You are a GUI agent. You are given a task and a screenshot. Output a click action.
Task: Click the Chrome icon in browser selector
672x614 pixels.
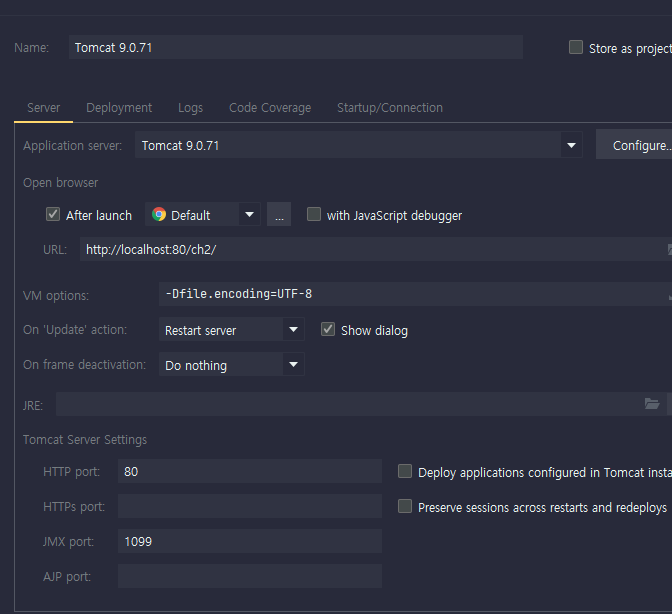pyautogui.click(x=159, y=214)
